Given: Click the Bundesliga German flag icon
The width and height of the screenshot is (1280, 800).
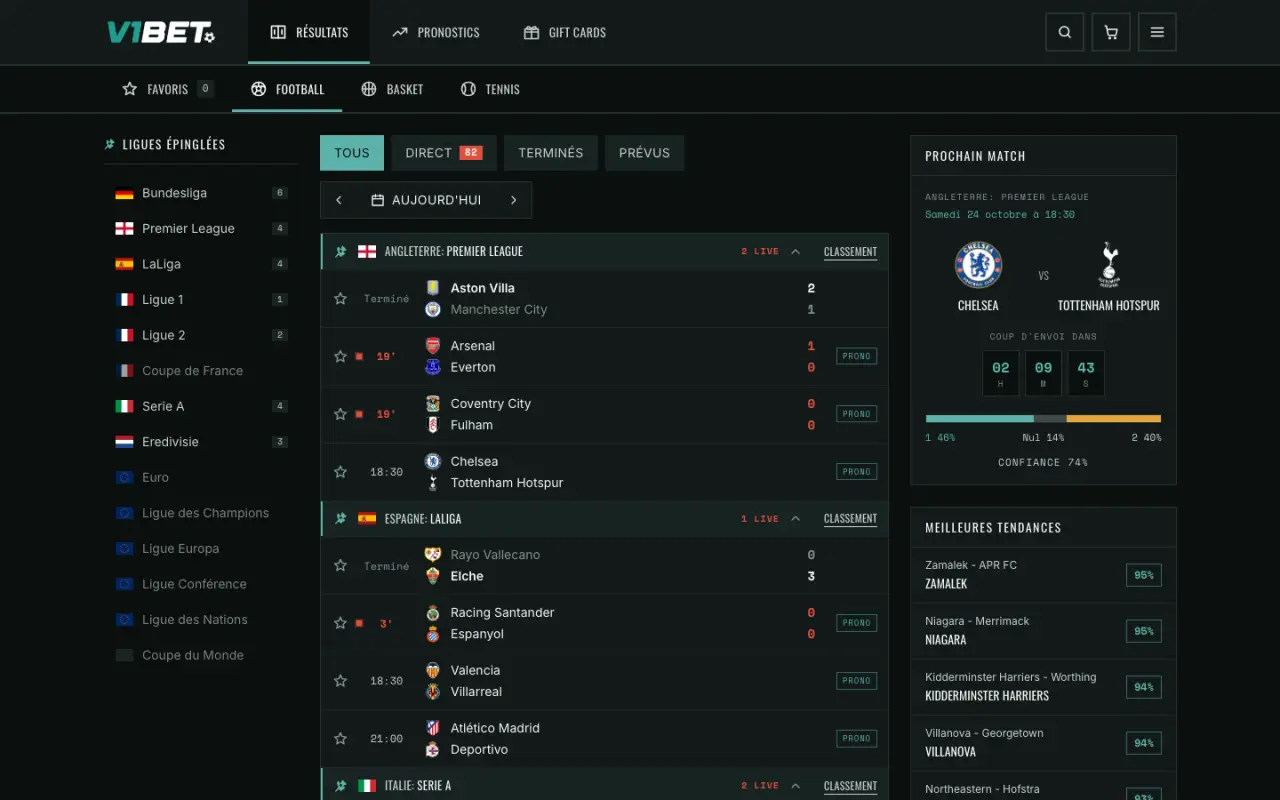Looking at the screenshot, I should tap(124, 193).
